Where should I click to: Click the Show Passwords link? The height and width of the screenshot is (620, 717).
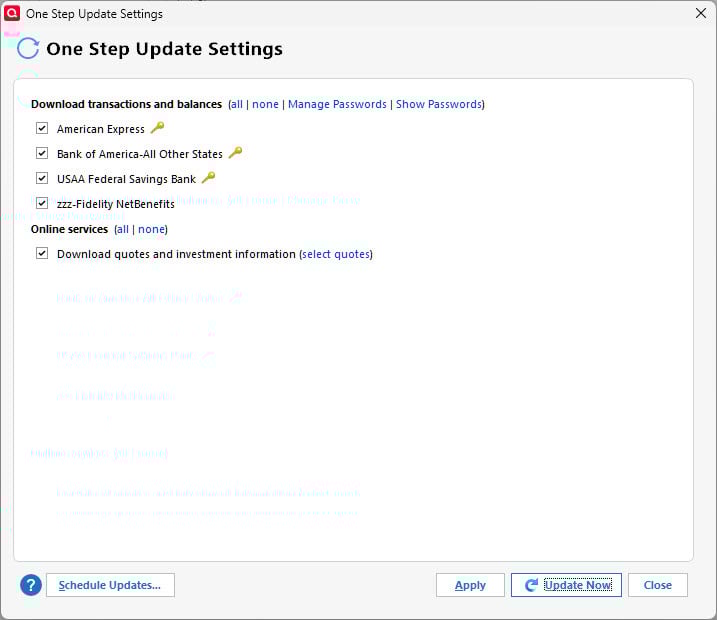[x=439, y=104]
